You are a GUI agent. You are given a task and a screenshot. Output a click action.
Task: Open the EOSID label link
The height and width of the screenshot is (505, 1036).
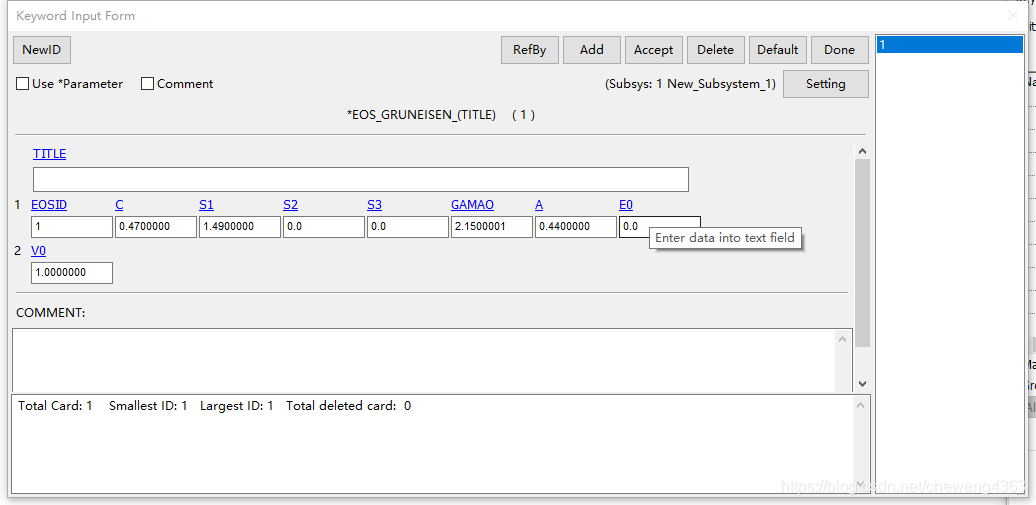pyautogui.click(x=49, y=206)
